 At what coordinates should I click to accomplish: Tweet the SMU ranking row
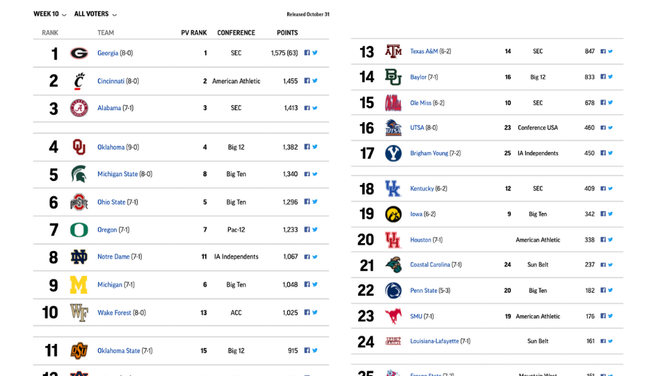pos(610,316)
